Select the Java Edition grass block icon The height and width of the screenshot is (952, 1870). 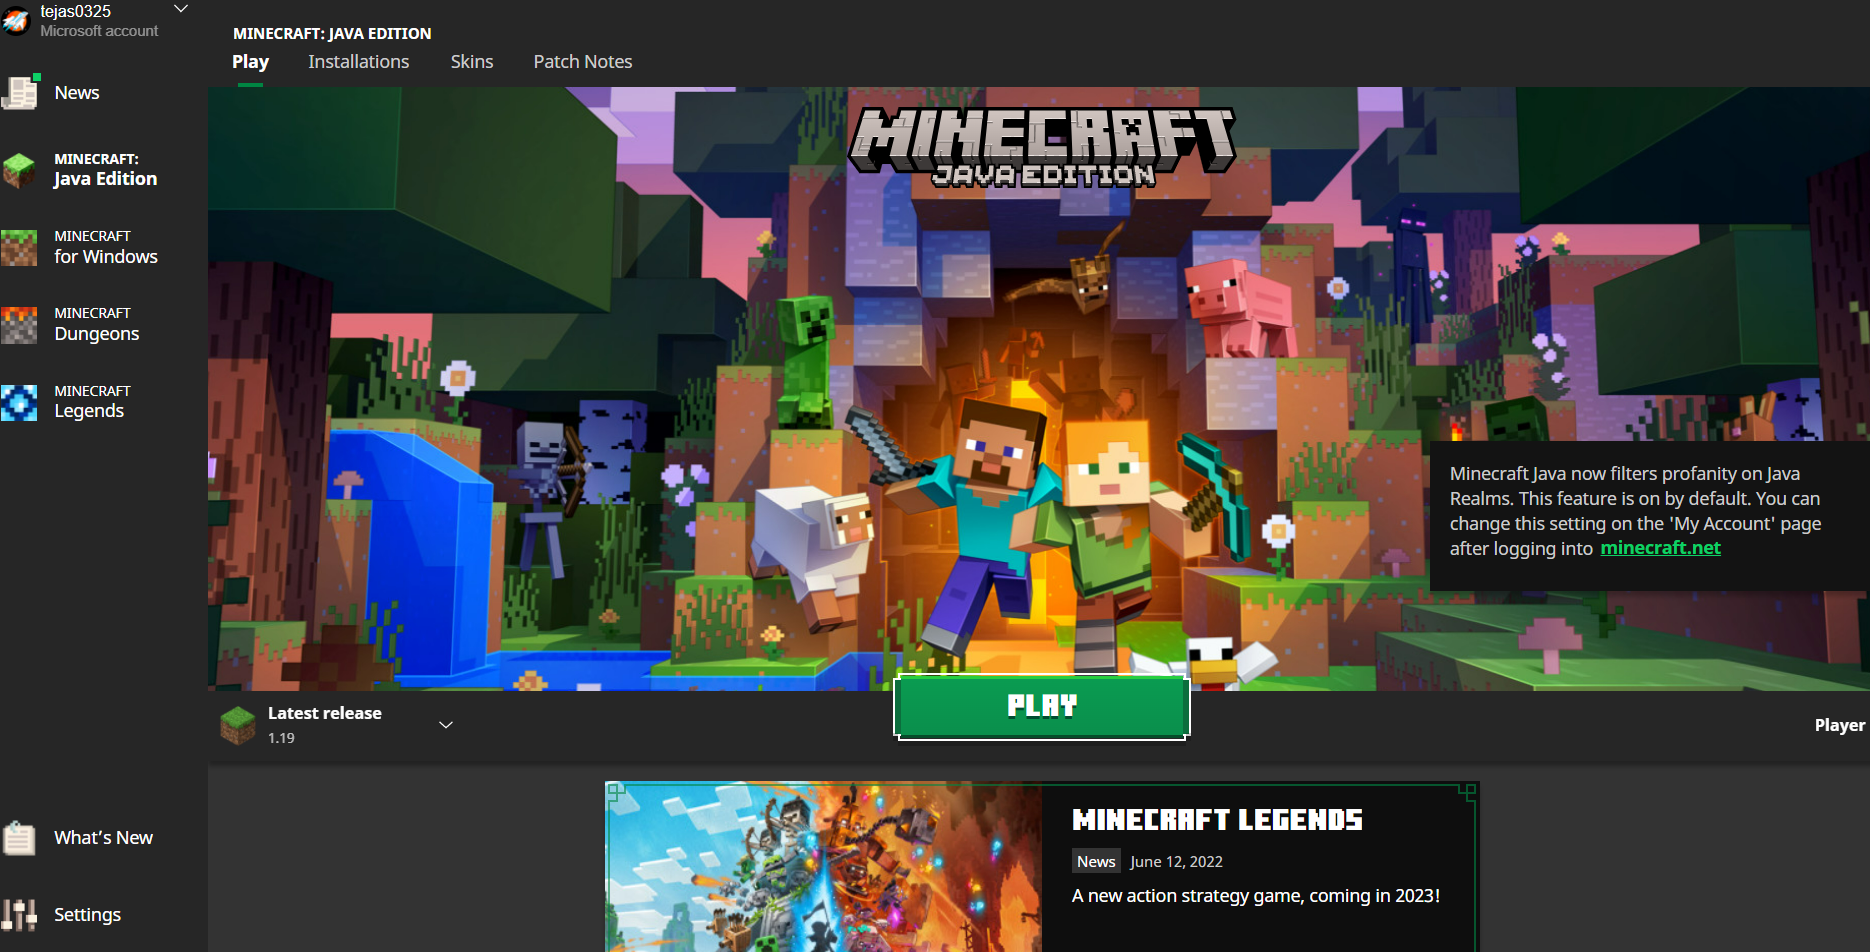[19, 170]
